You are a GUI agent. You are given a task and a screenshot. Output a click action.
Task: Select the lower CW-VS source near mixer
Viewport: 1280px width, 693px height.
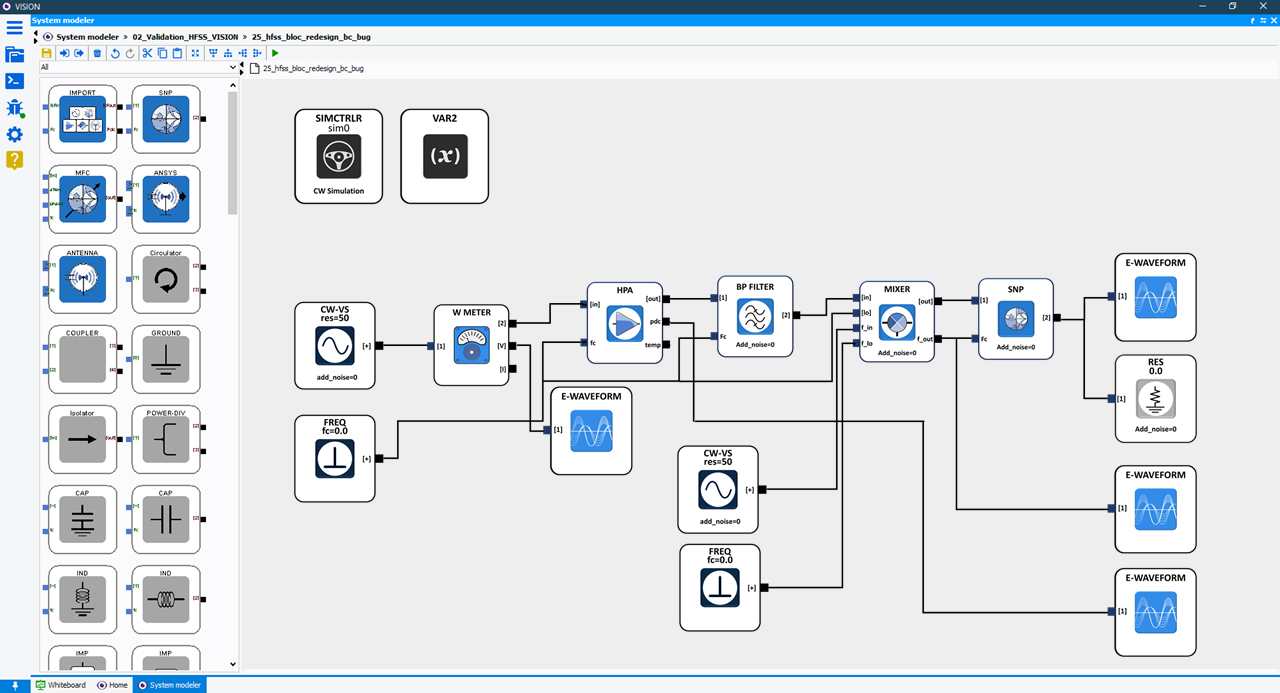[x=718, y=489]
